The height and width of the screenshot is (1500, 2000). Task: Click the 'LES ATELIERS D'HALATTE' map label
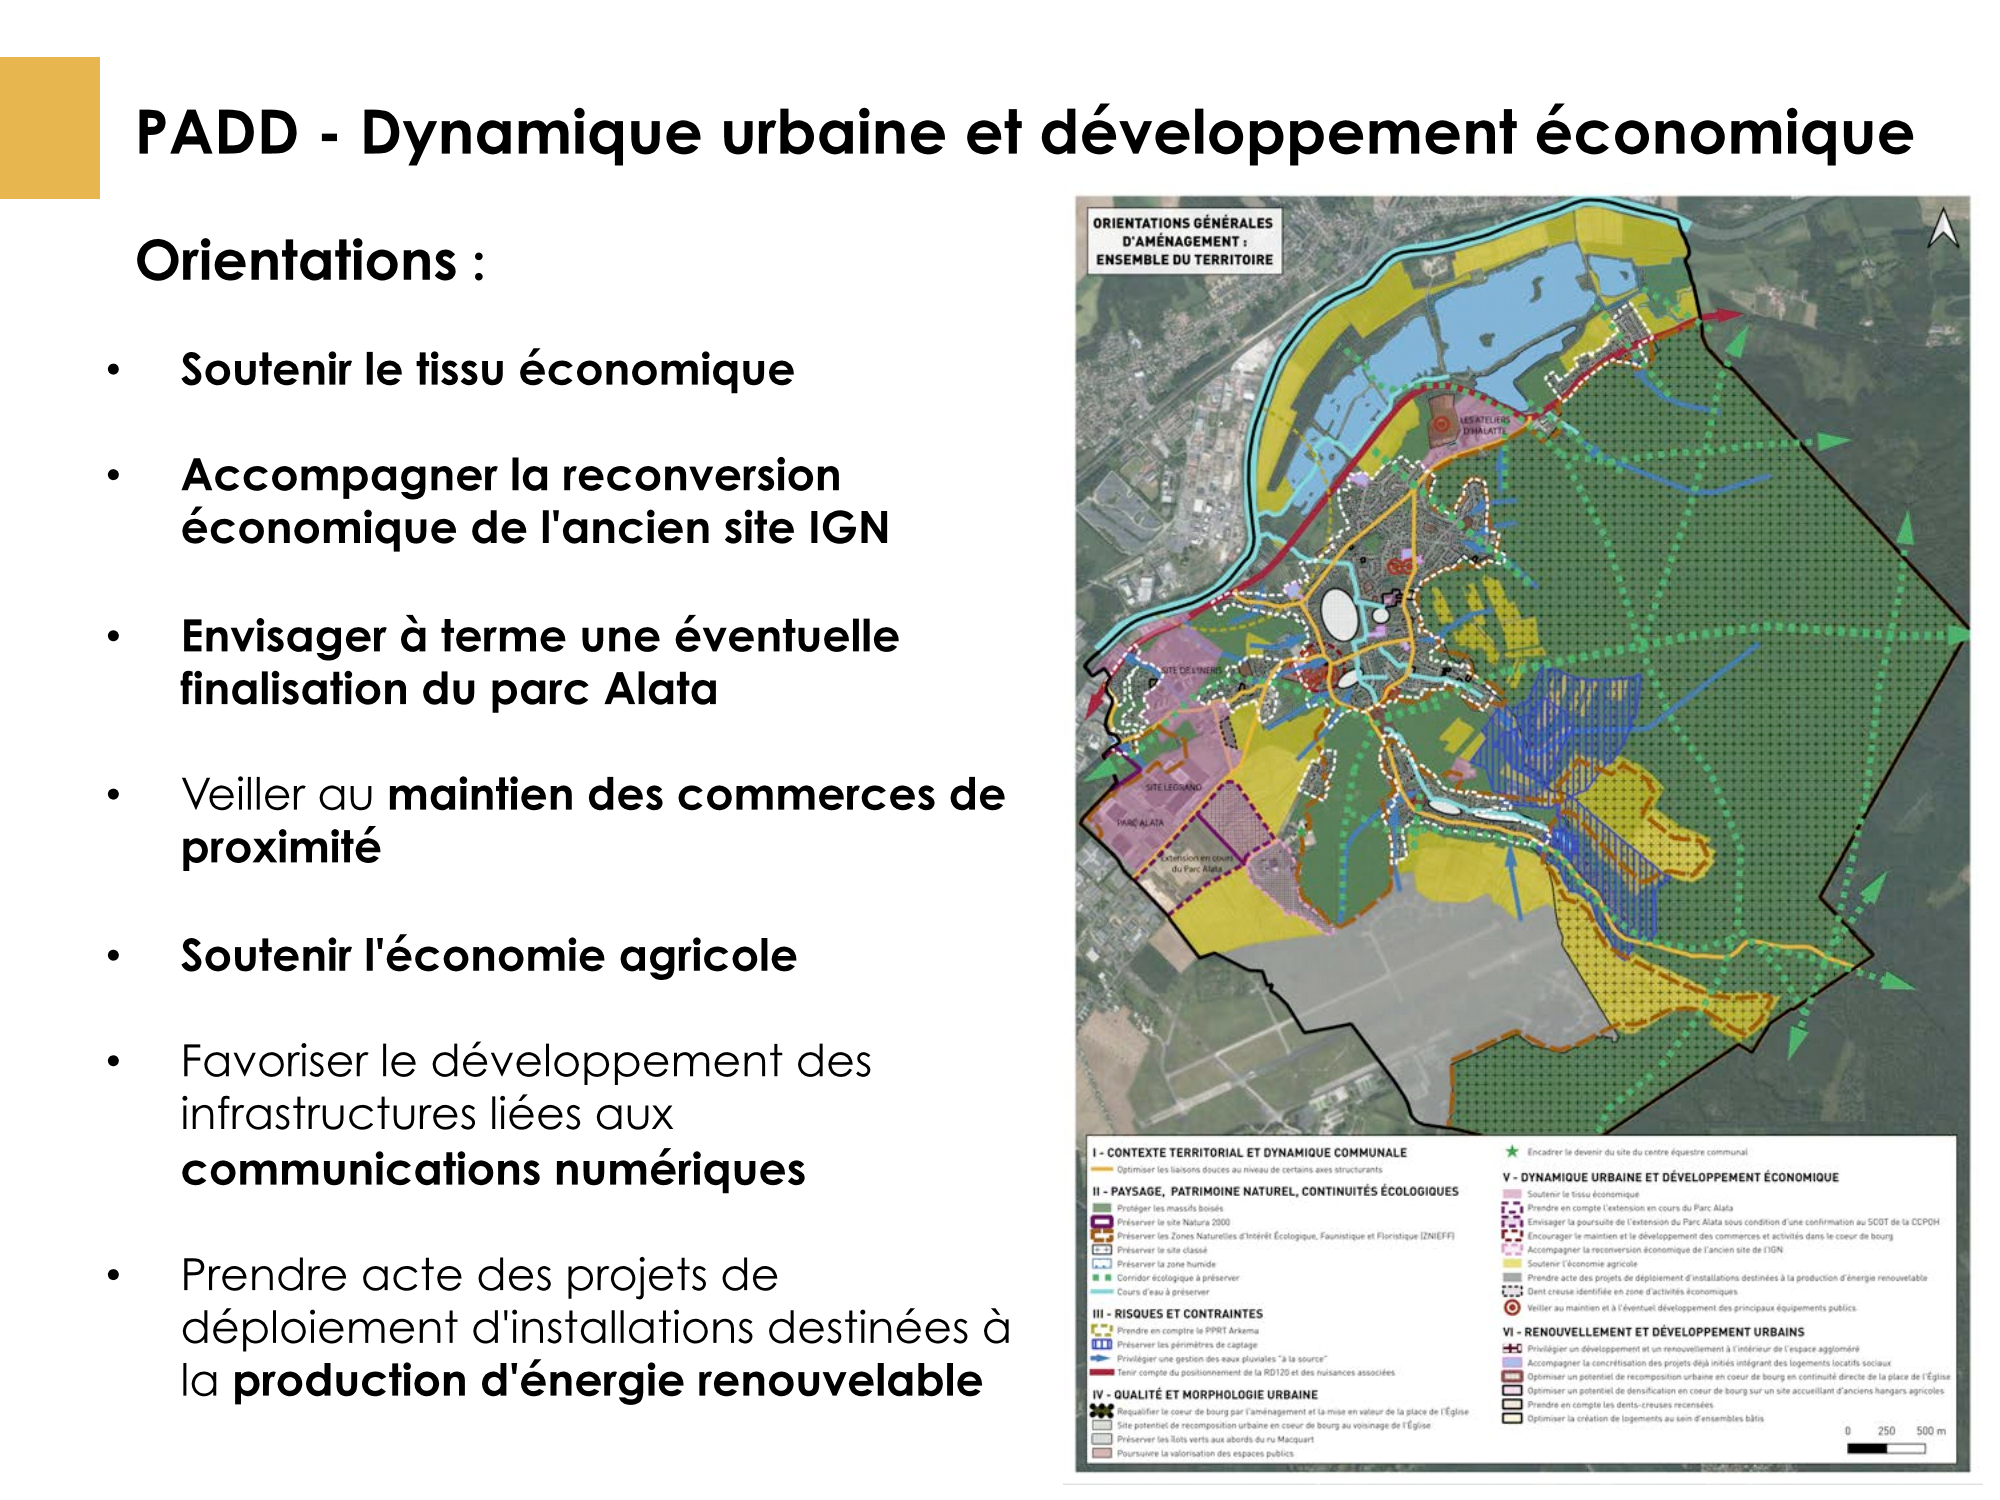[1486, 425]
